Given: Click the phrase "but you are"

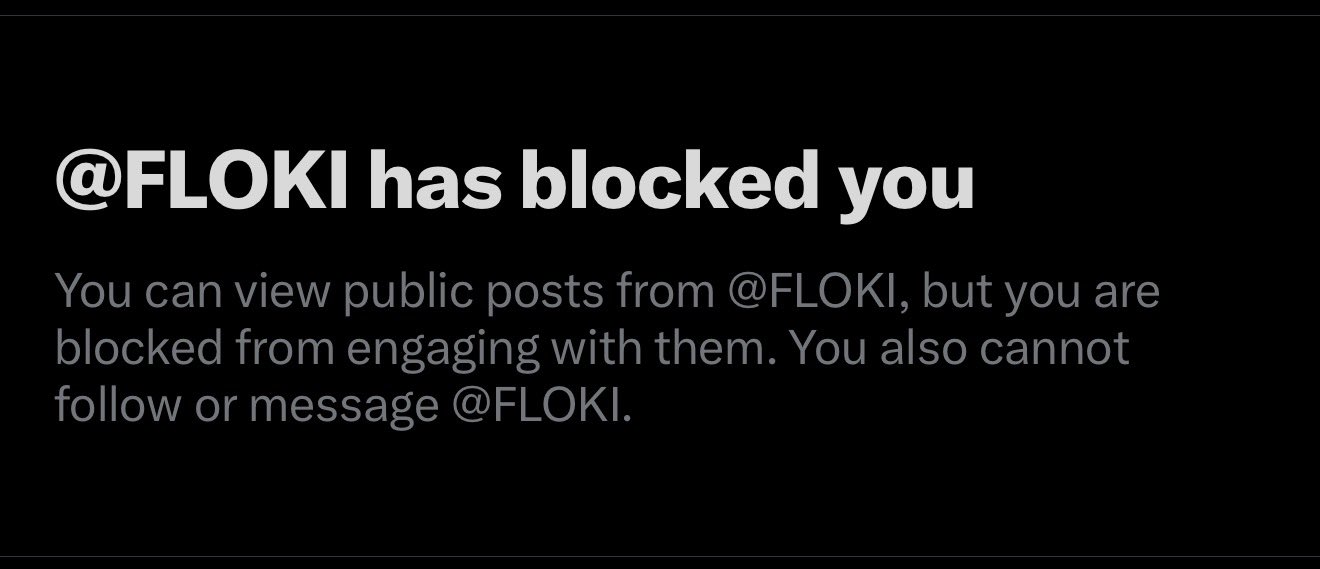Looking at the screenshot, I should pos(1040,291).
